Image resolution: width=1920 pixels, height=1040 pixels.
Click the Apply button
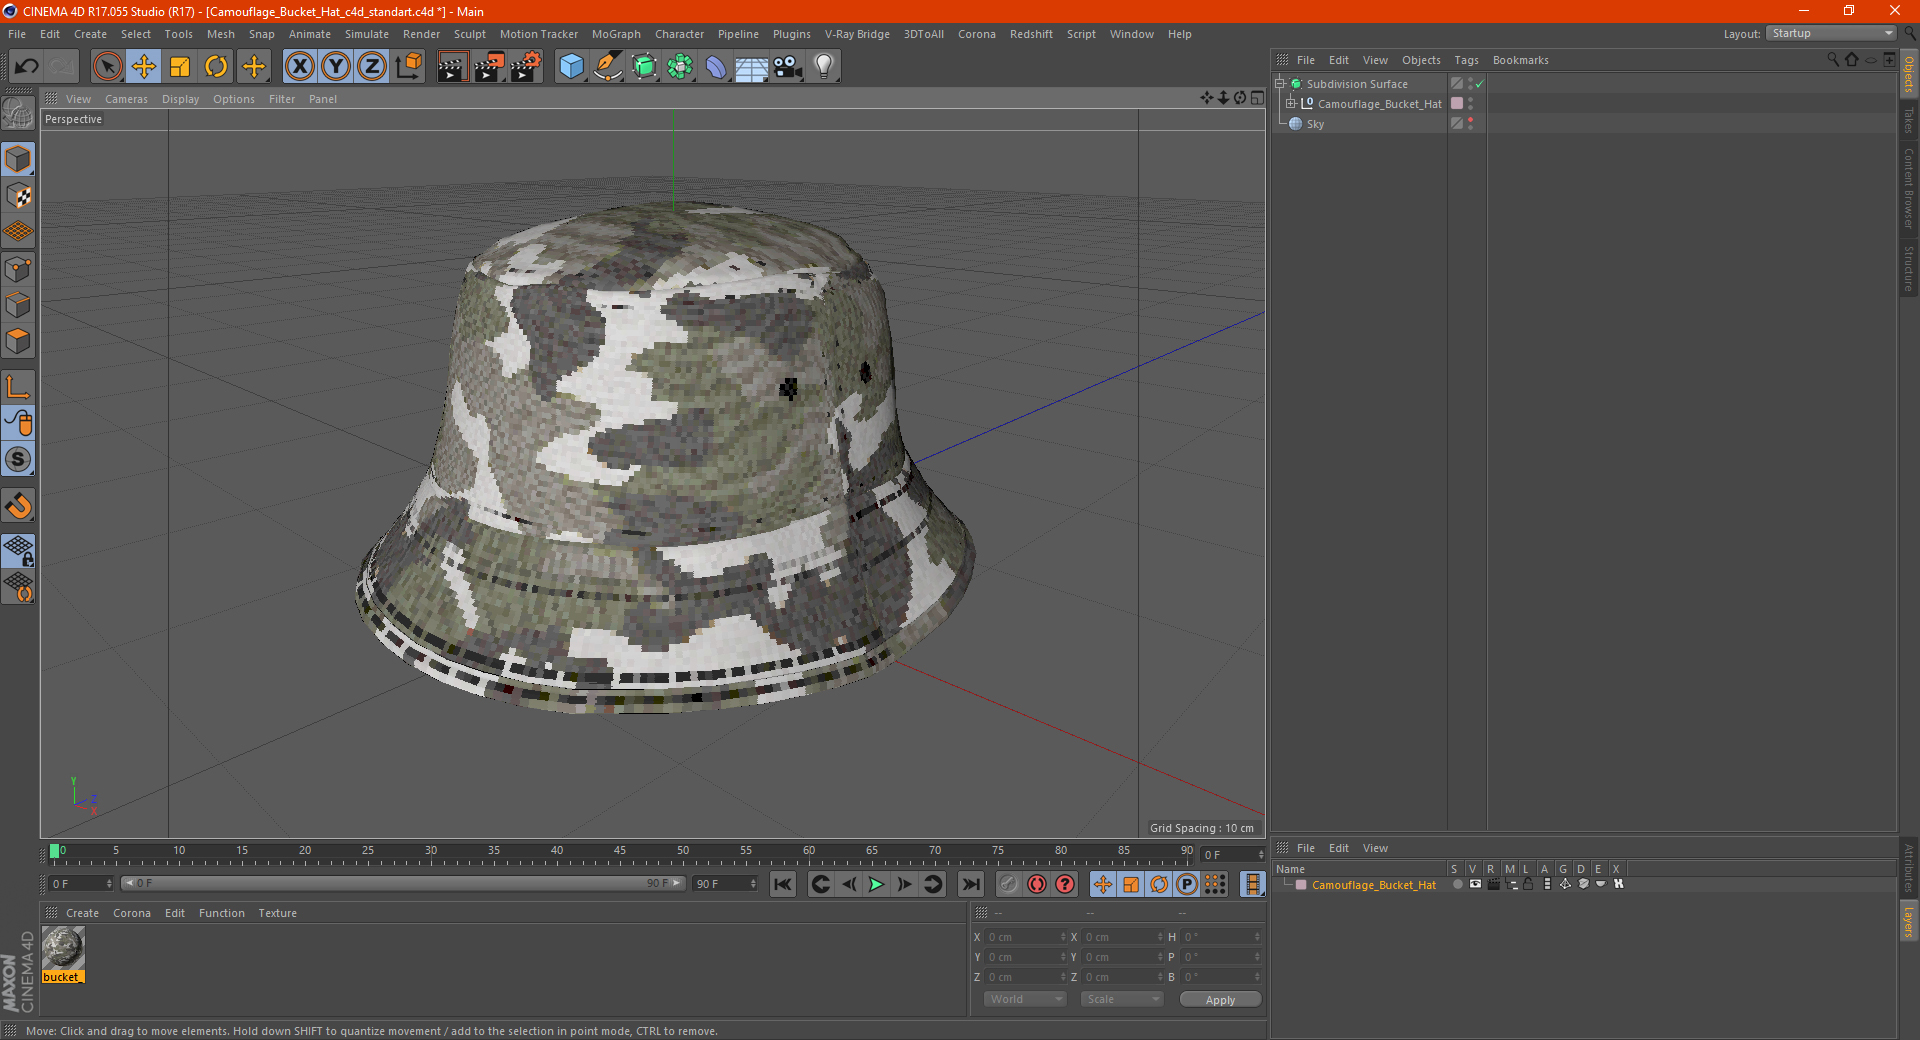point(1220,1000)
